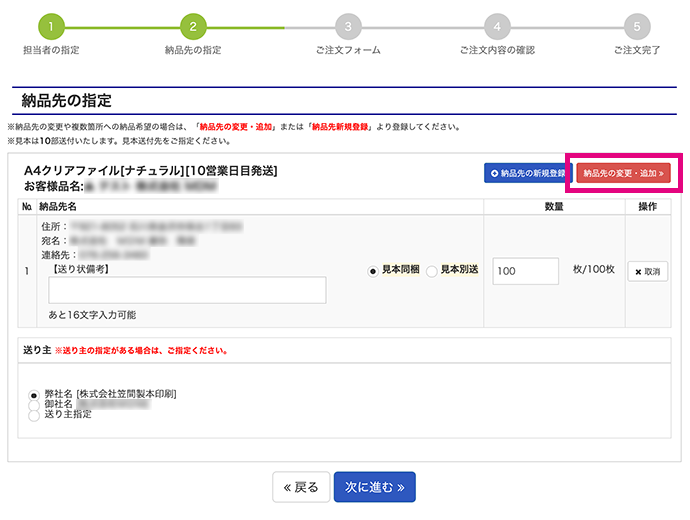The image size is (690, 520).
Task: Choose 御社名 as sender
Action: 35,404
